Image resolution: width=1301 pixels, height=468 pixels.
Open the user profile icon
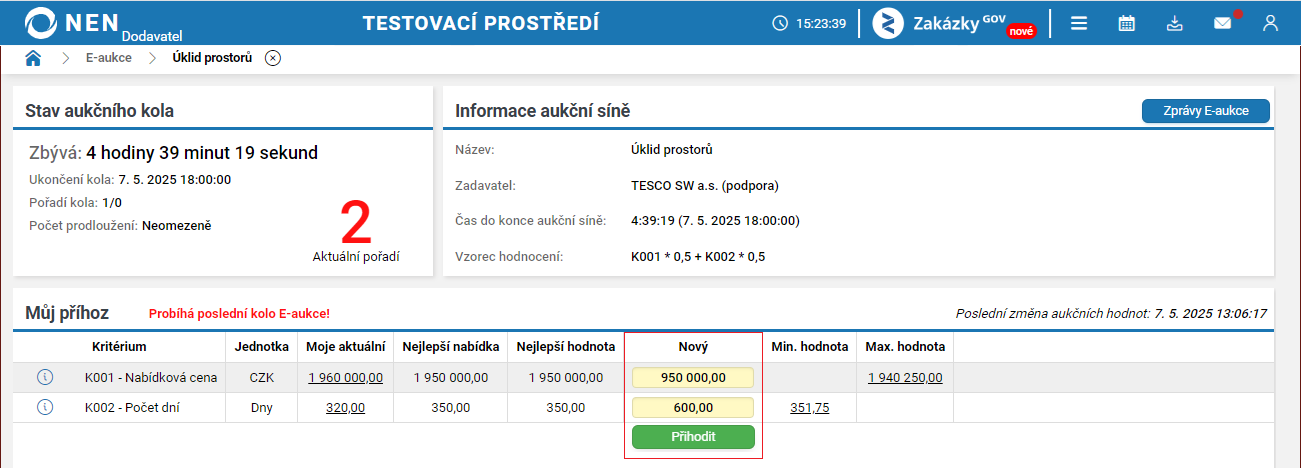(1271, 23)
